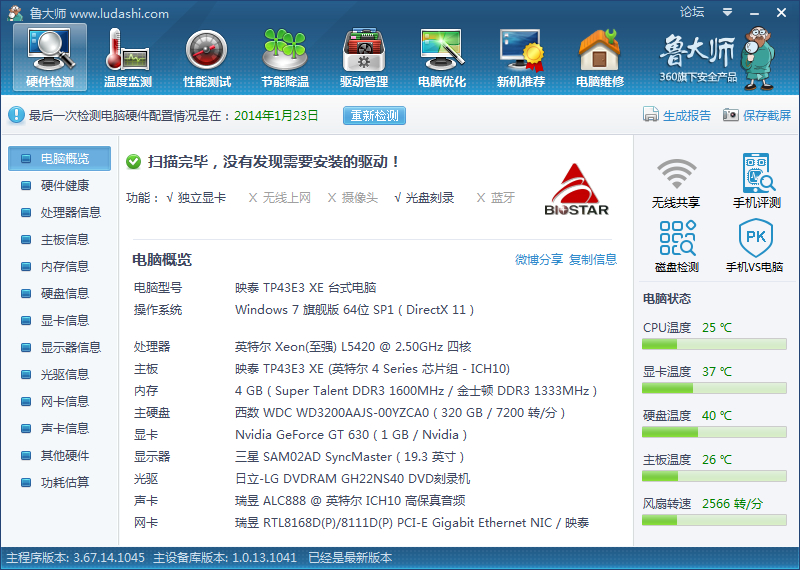
Task: Open the 硬件检测 hardware detection tool
Action: tap(50, 58)
